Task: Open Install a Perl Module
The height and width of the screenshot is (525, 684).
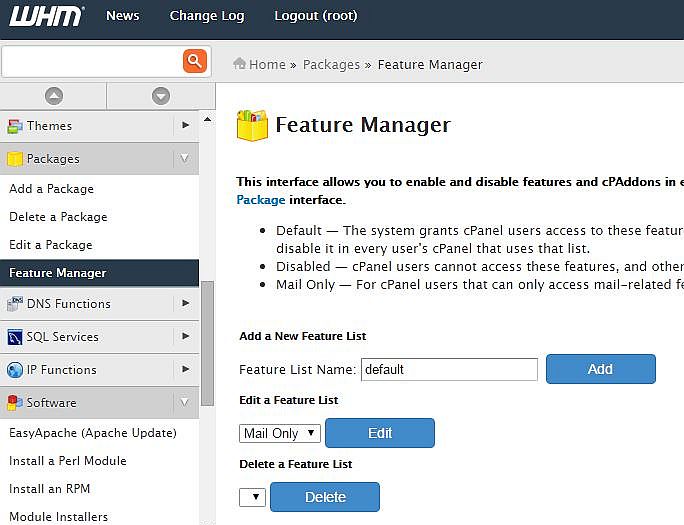Action: coord(68,461)
